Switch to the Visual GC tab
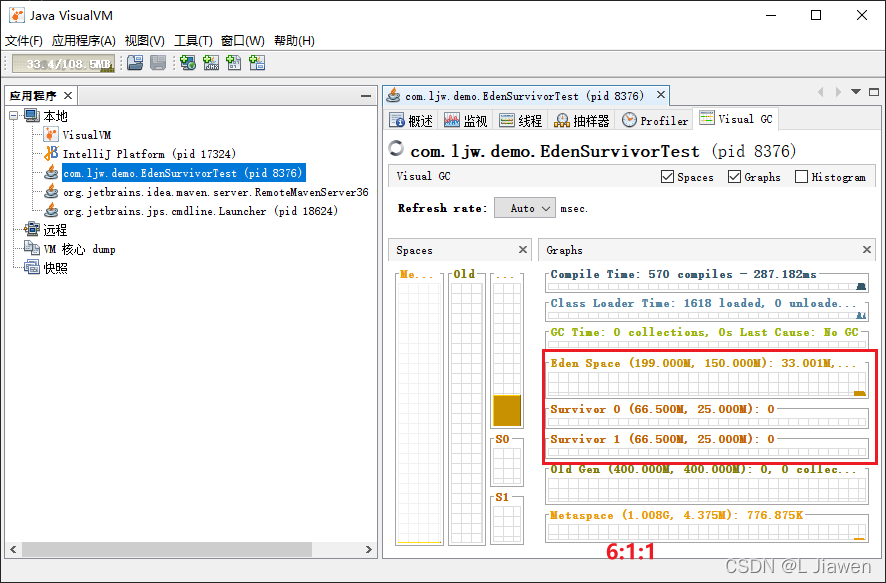This screenshot has width=886, height=583. [x=736, y=119]
